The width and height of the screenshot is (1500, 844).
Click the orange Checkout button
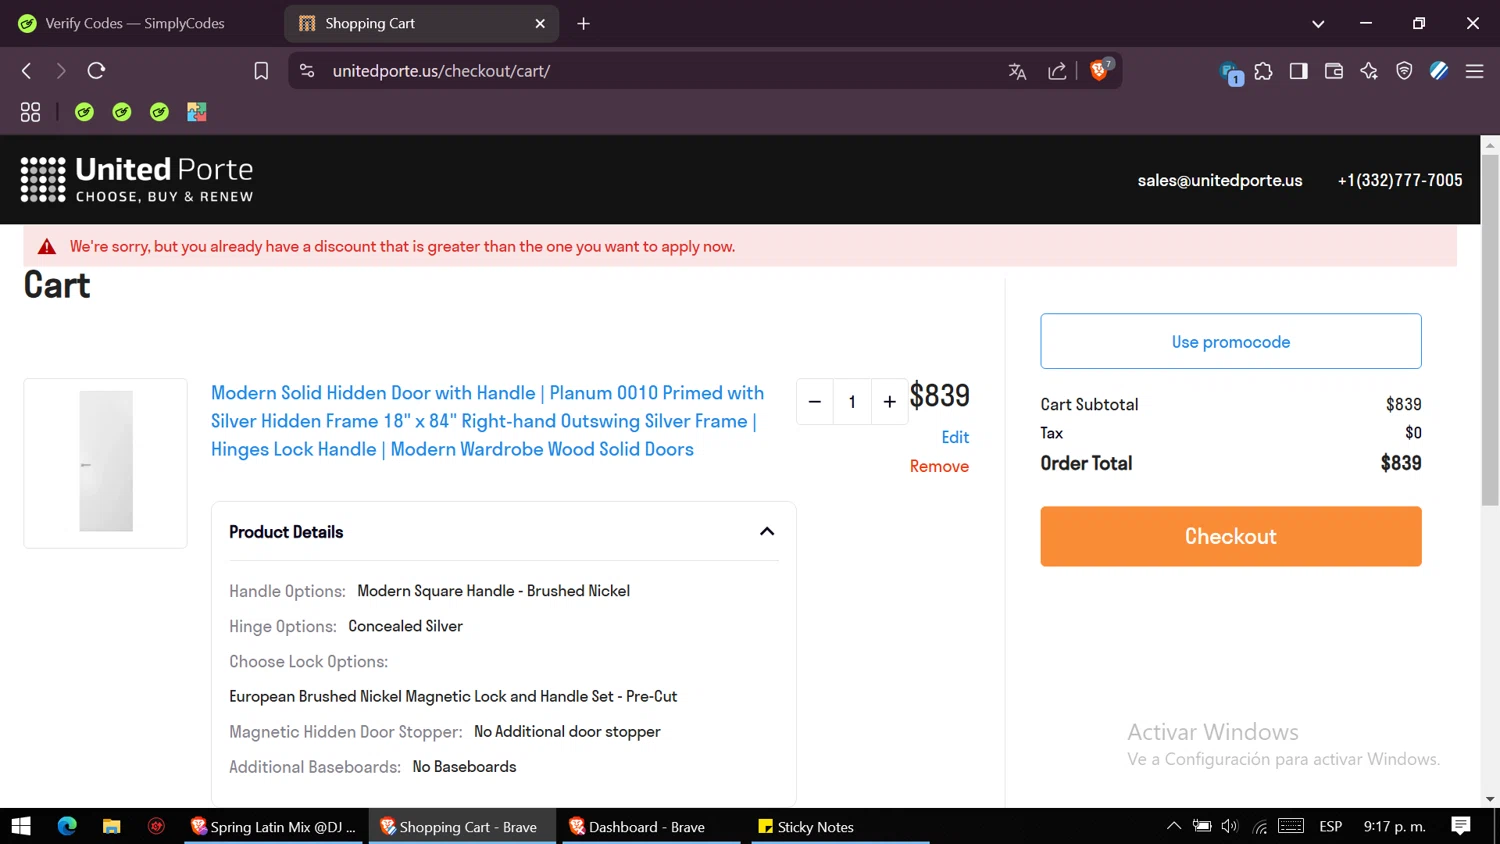(x=1231, y=536)
